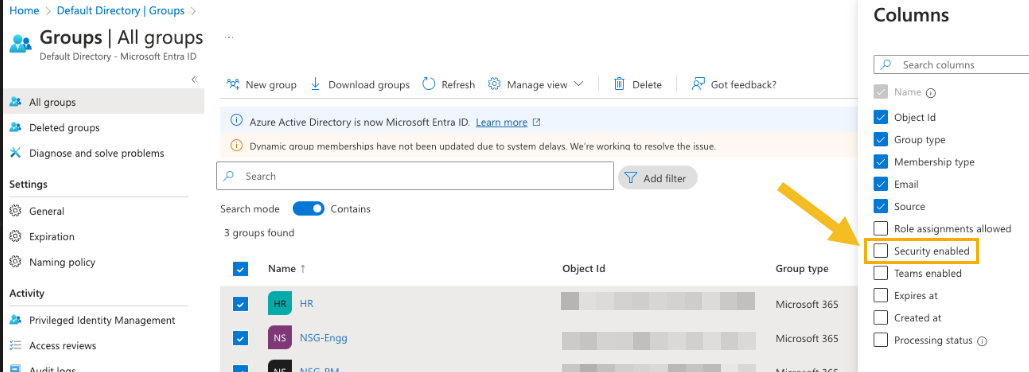Image resolution: width=1029 pixels, height=372 pixels.
Task: Click the Deleted groups people icon
Action: [x=16, y=127]
